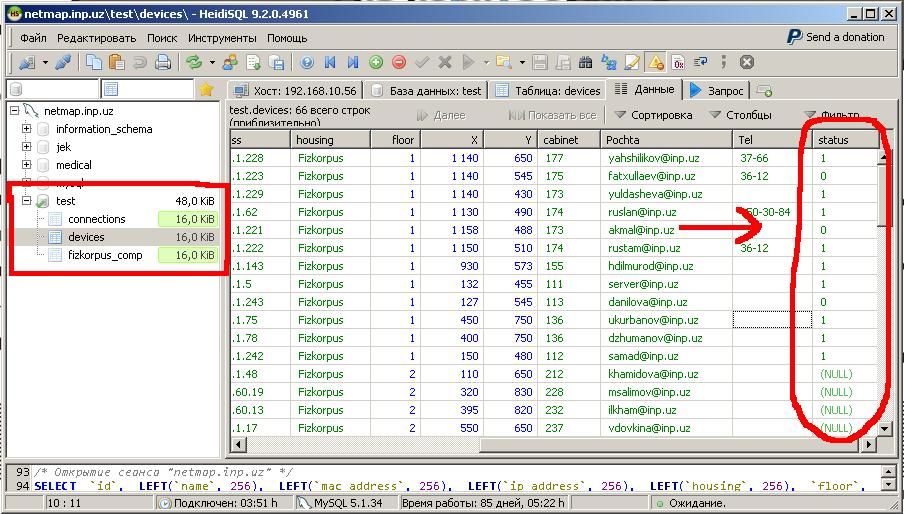Click the Refresh toolbar icon
Image resolution: width=904 pixels, height=514 pixels.
point(194,63)
